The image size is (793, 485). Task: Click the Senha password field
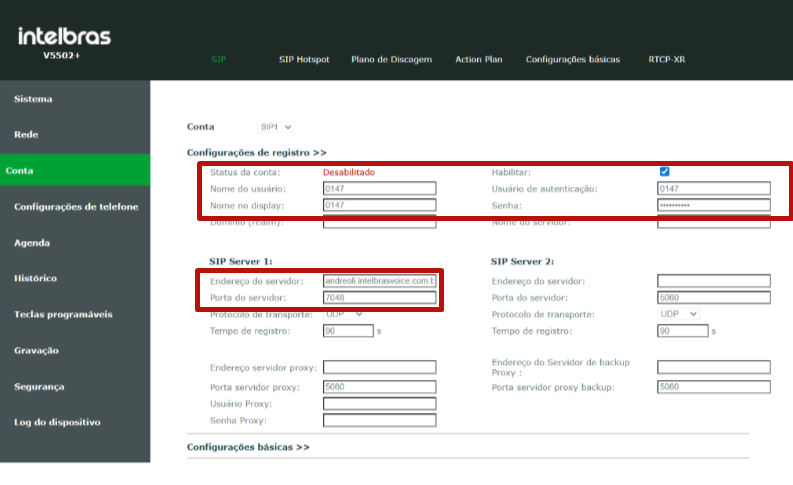tap(714, 205)
